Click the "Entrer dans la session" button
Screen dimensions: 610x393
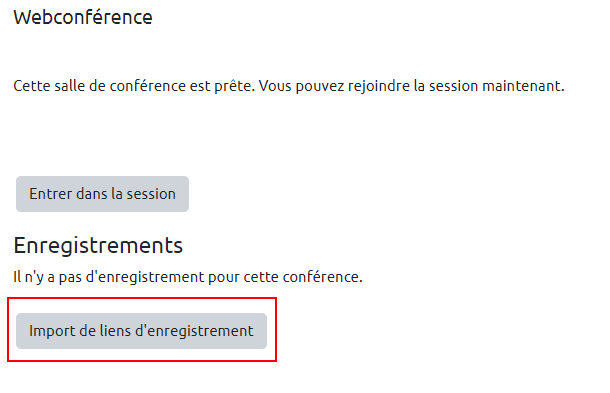[102, 194]
